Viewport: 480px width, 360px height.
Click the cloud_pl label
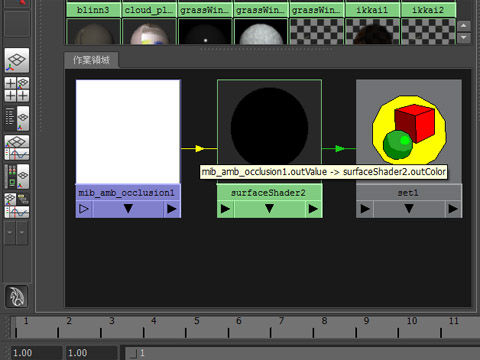point(149,10)
